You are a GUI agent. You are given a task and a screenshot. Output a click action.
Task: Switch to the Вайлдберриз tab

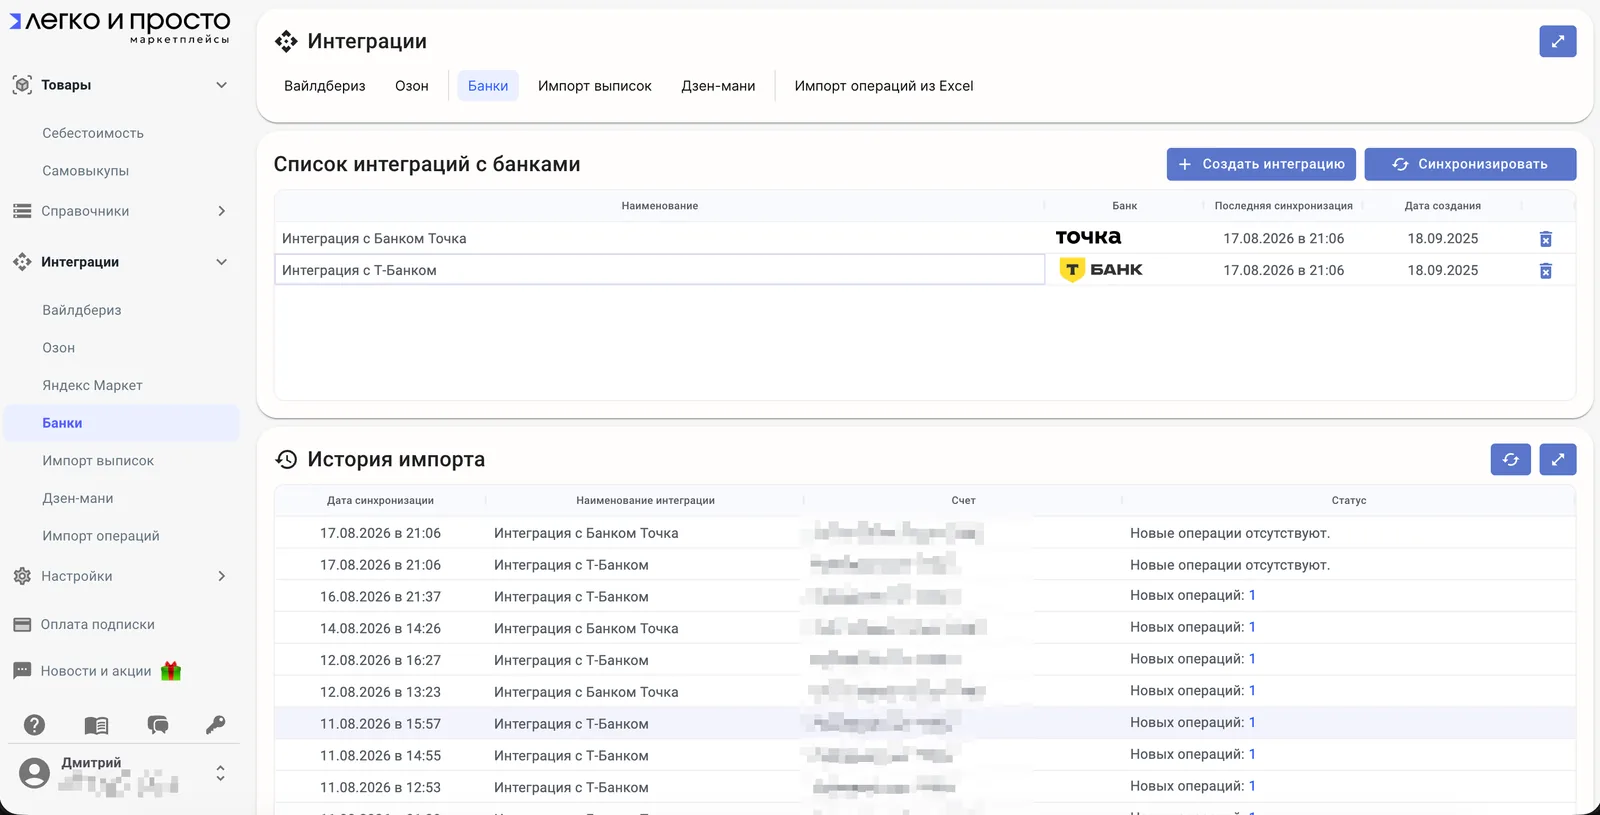click(325, 86)
